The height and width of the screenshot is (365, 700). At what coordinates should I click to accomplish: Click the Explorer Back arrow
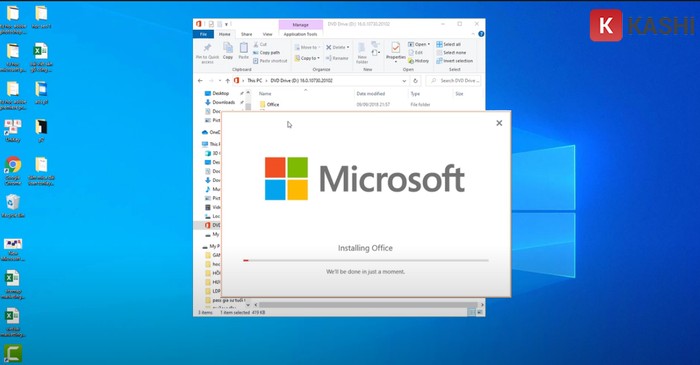200,81
